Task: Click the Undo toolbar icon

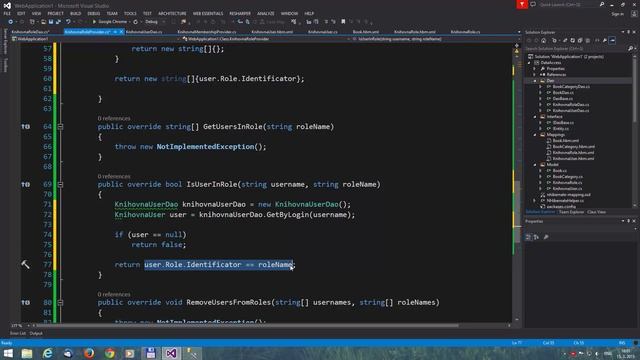Action: pyautogui.click(x=68, y=22)
